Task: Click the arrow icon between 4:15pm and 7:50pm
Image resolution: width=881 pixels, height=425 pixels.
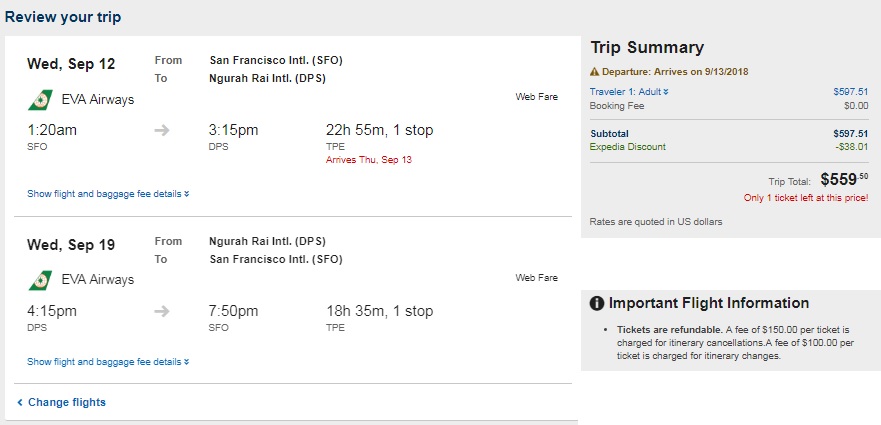Action: (x=162, y=311)
